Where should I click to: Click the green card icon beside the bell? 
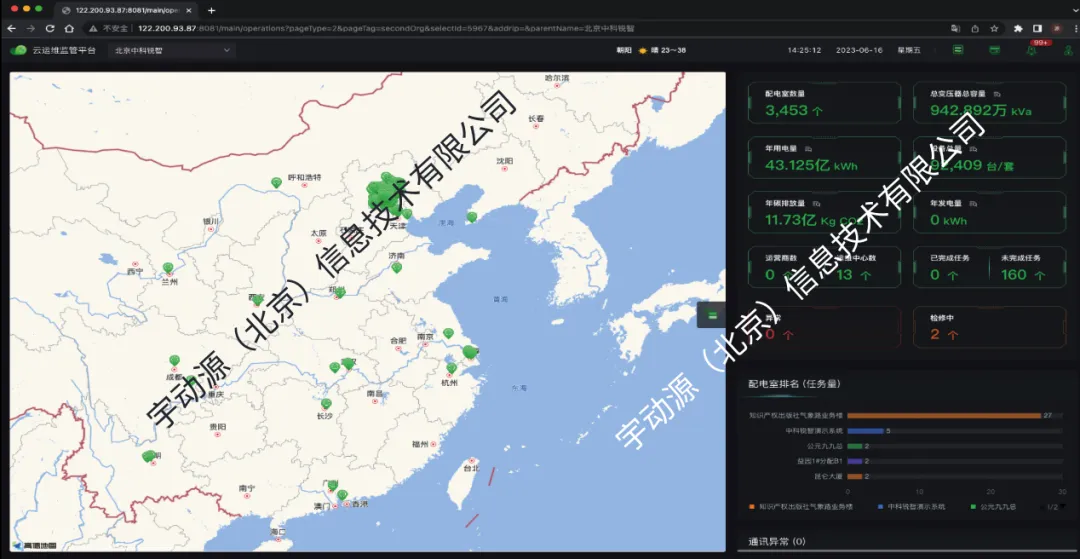[x=994, y=49]
